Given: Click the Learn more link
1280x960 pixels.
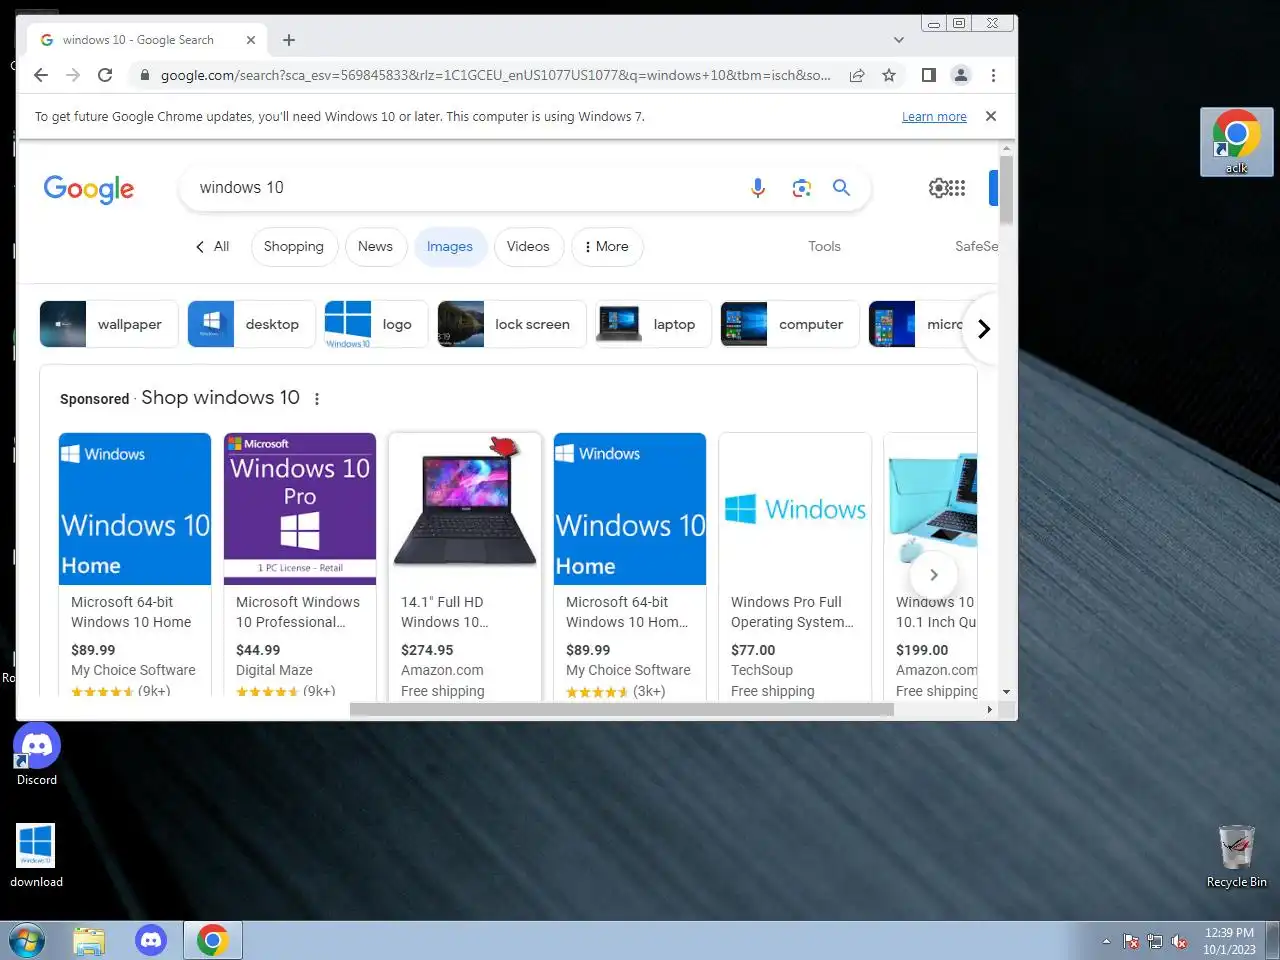Looking at the screenshot, I should pos(934,117).
